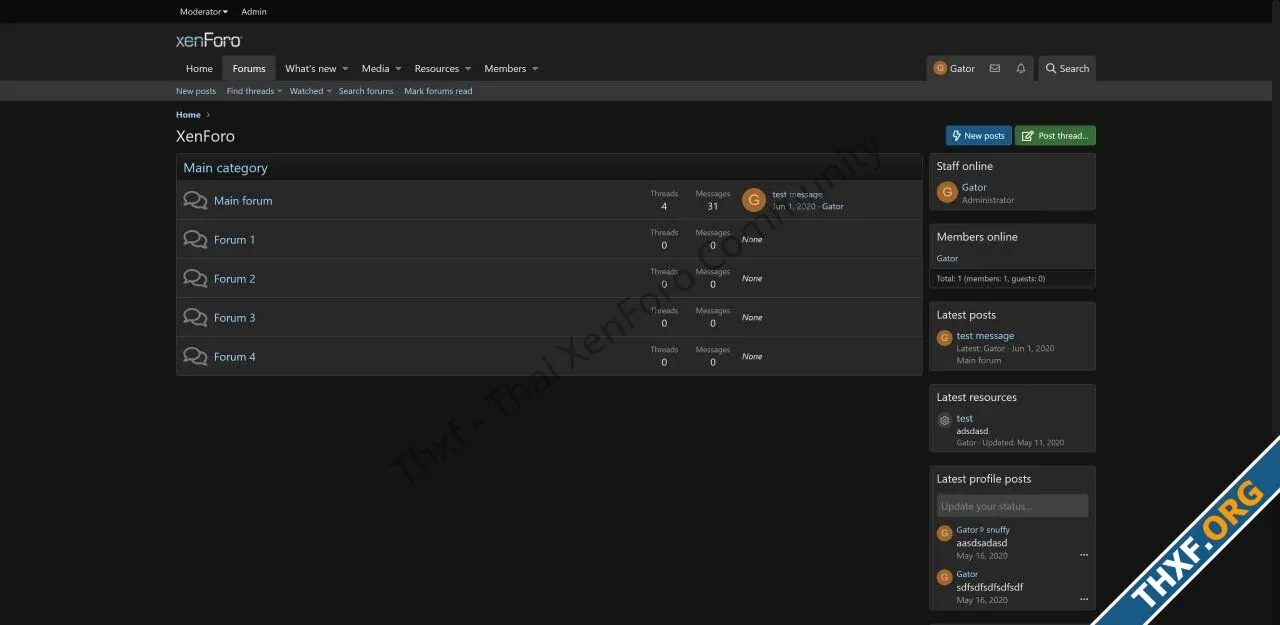Click Gator avatar in Main forum row
Image resolution: width=1280 pixels, height=625 pixels.
click(754, 200)
